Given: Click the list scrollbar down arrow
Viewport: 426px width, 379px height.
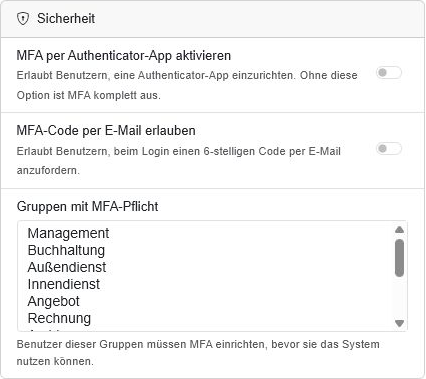Looking at the screenshot, I should [399, 323].
